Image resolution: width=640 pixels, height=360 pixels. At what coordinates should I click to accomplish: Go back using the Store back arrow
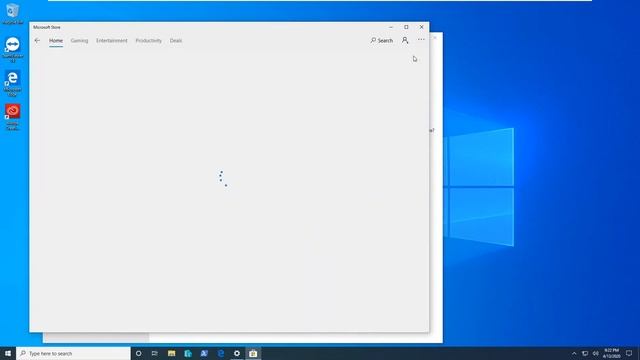click(x=37, y=40)
